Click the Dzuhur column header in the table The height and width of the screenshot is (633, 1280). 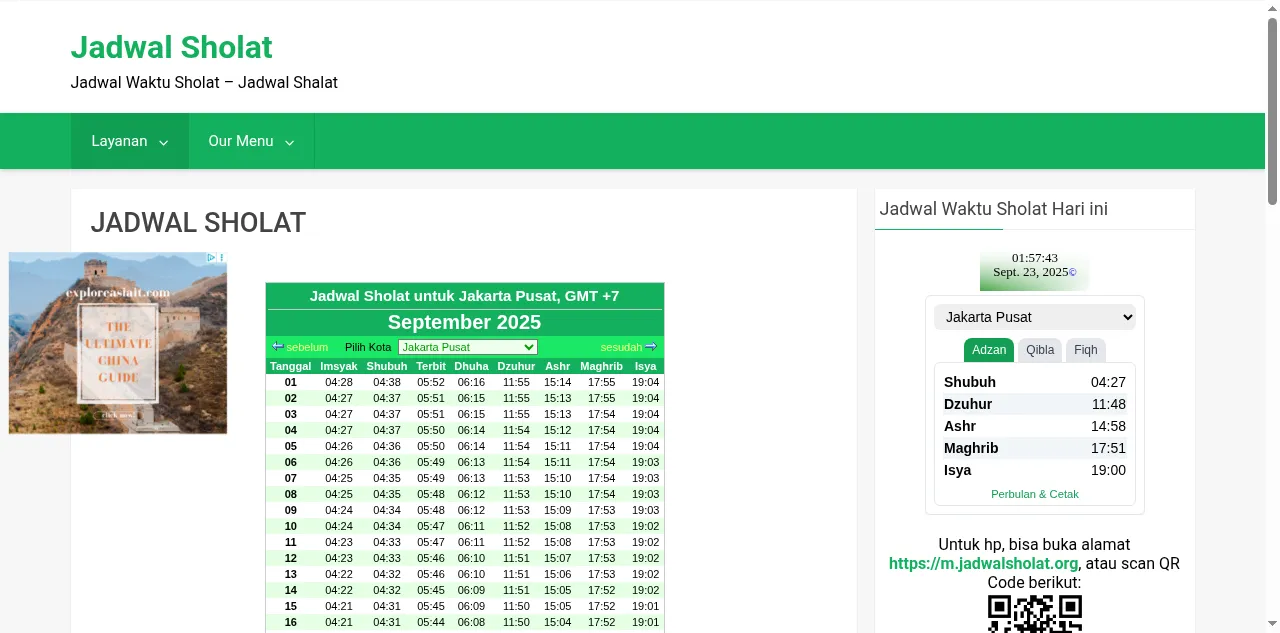click(516, 366)
